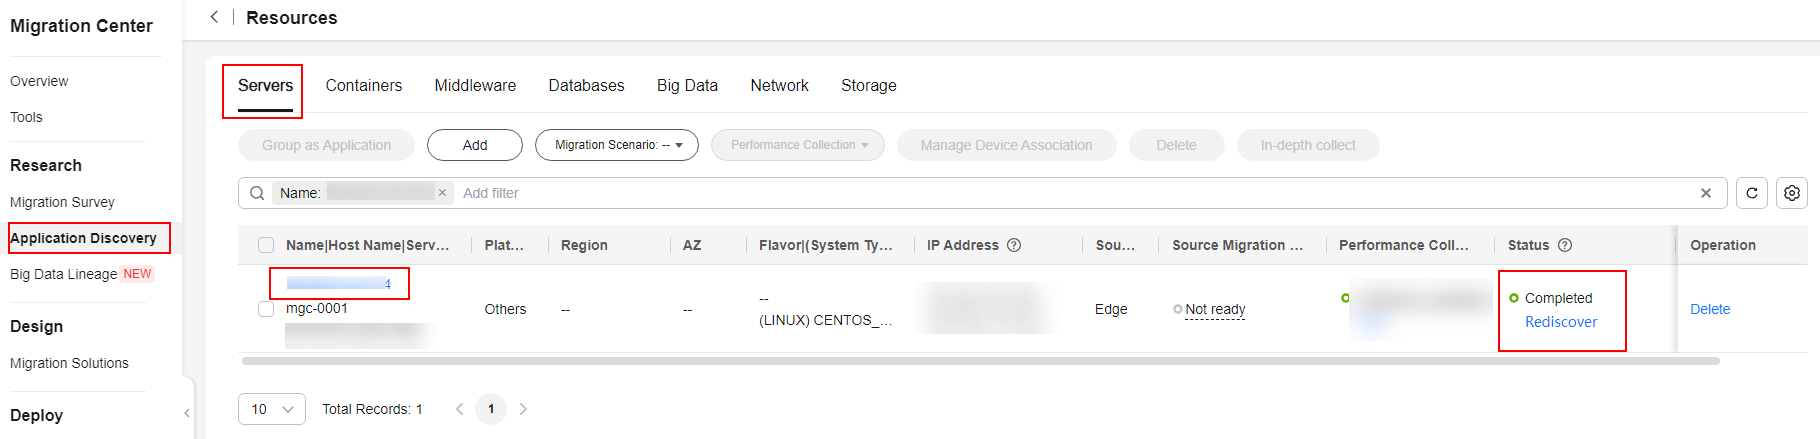
Task: Switch to the Containers tab
Action: click(364, 86)
